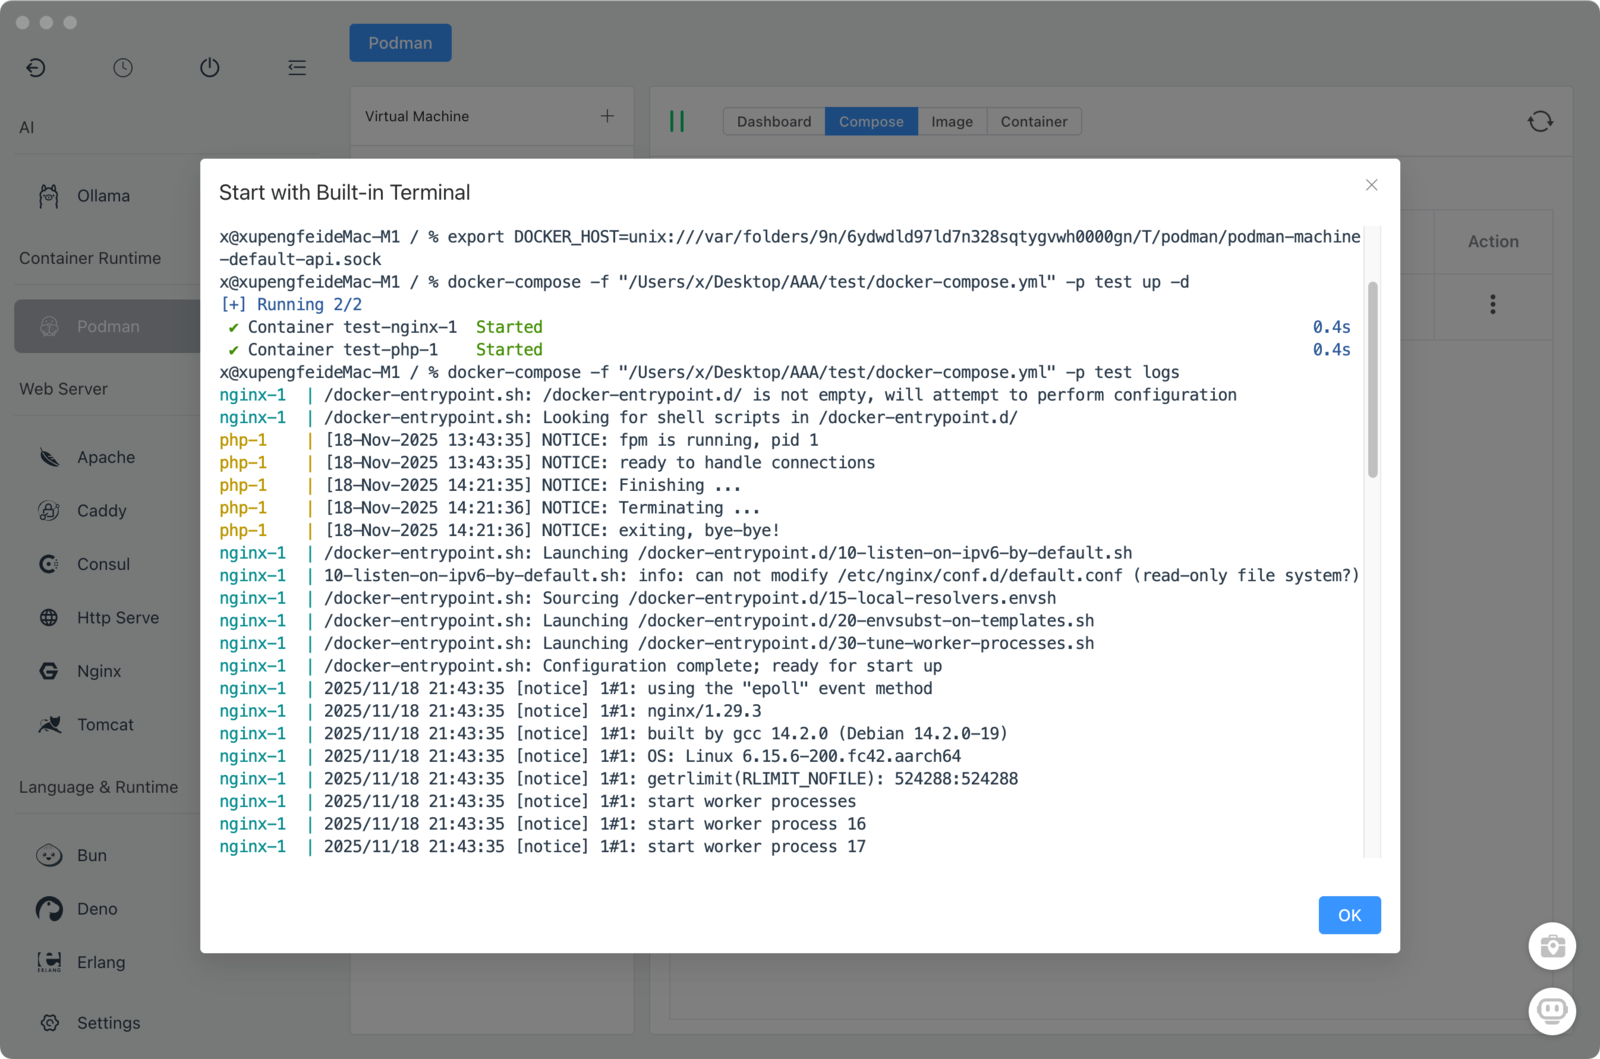Viewport: 1600px width, 1059px height.
Task: Open the Nginx sidebar item
Action: pyautogui.click(x=98, y=671)
